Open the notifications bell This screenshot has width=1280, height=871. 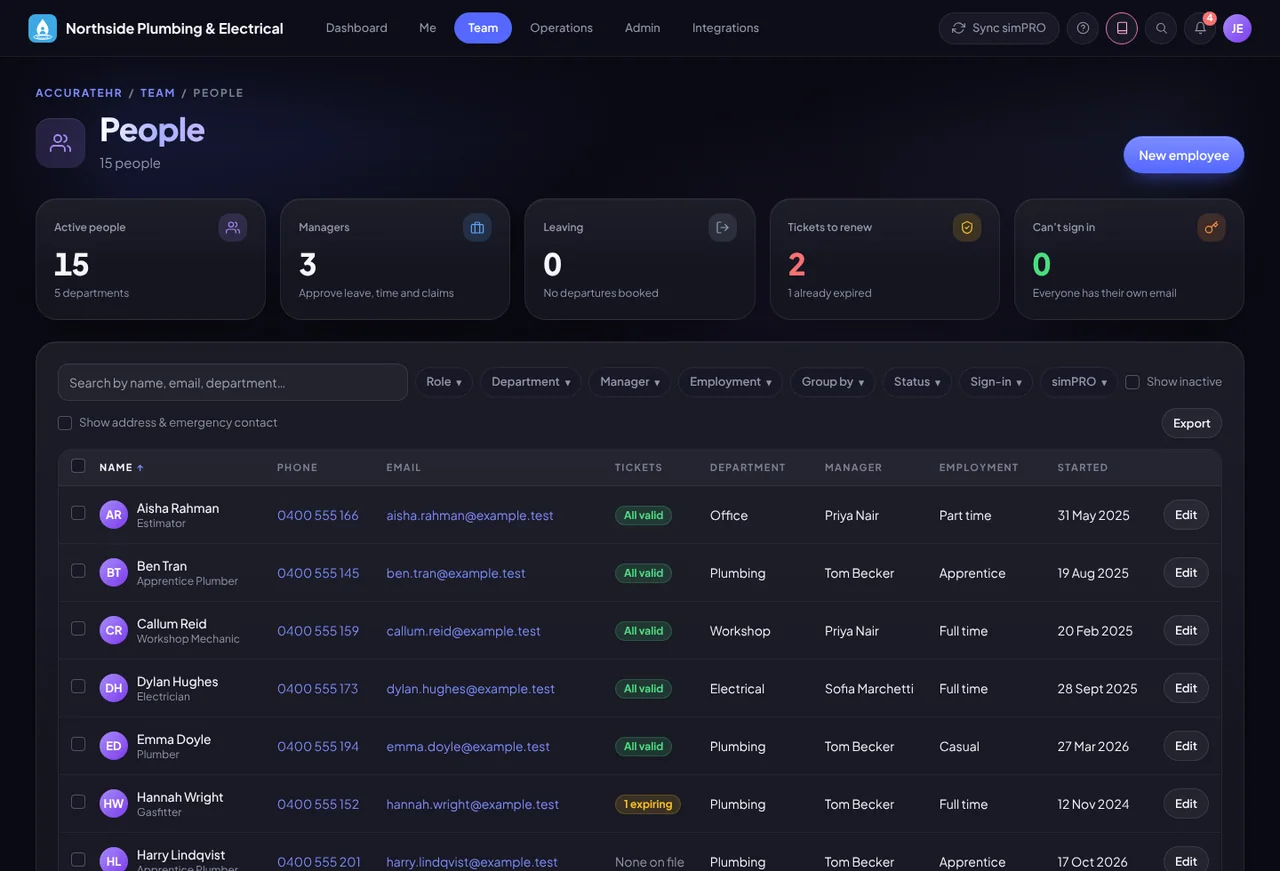tap(1200, 28)
